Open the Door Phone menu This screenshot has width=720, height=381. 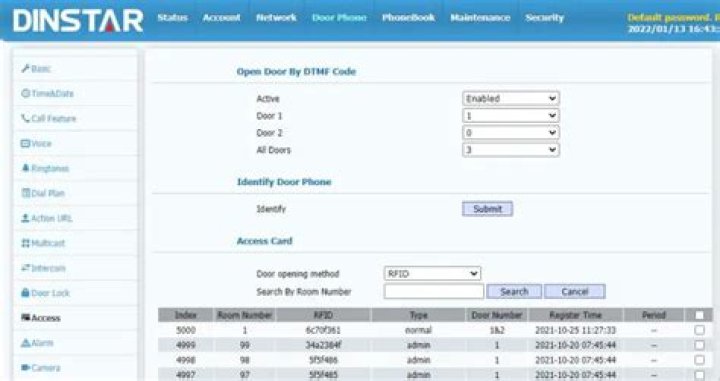pyautogui.click(x=339, y=17)
